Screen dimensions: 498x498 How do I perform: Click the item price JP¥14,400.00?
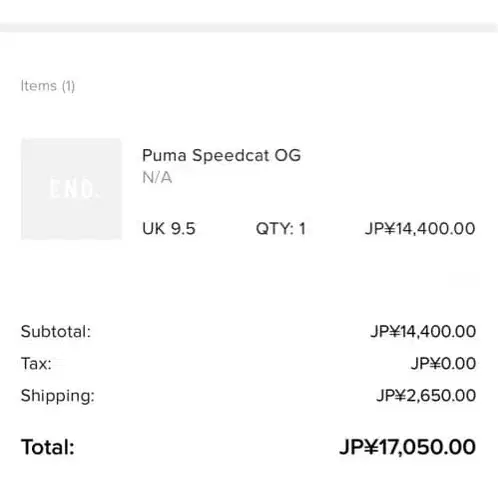point(420,229)
